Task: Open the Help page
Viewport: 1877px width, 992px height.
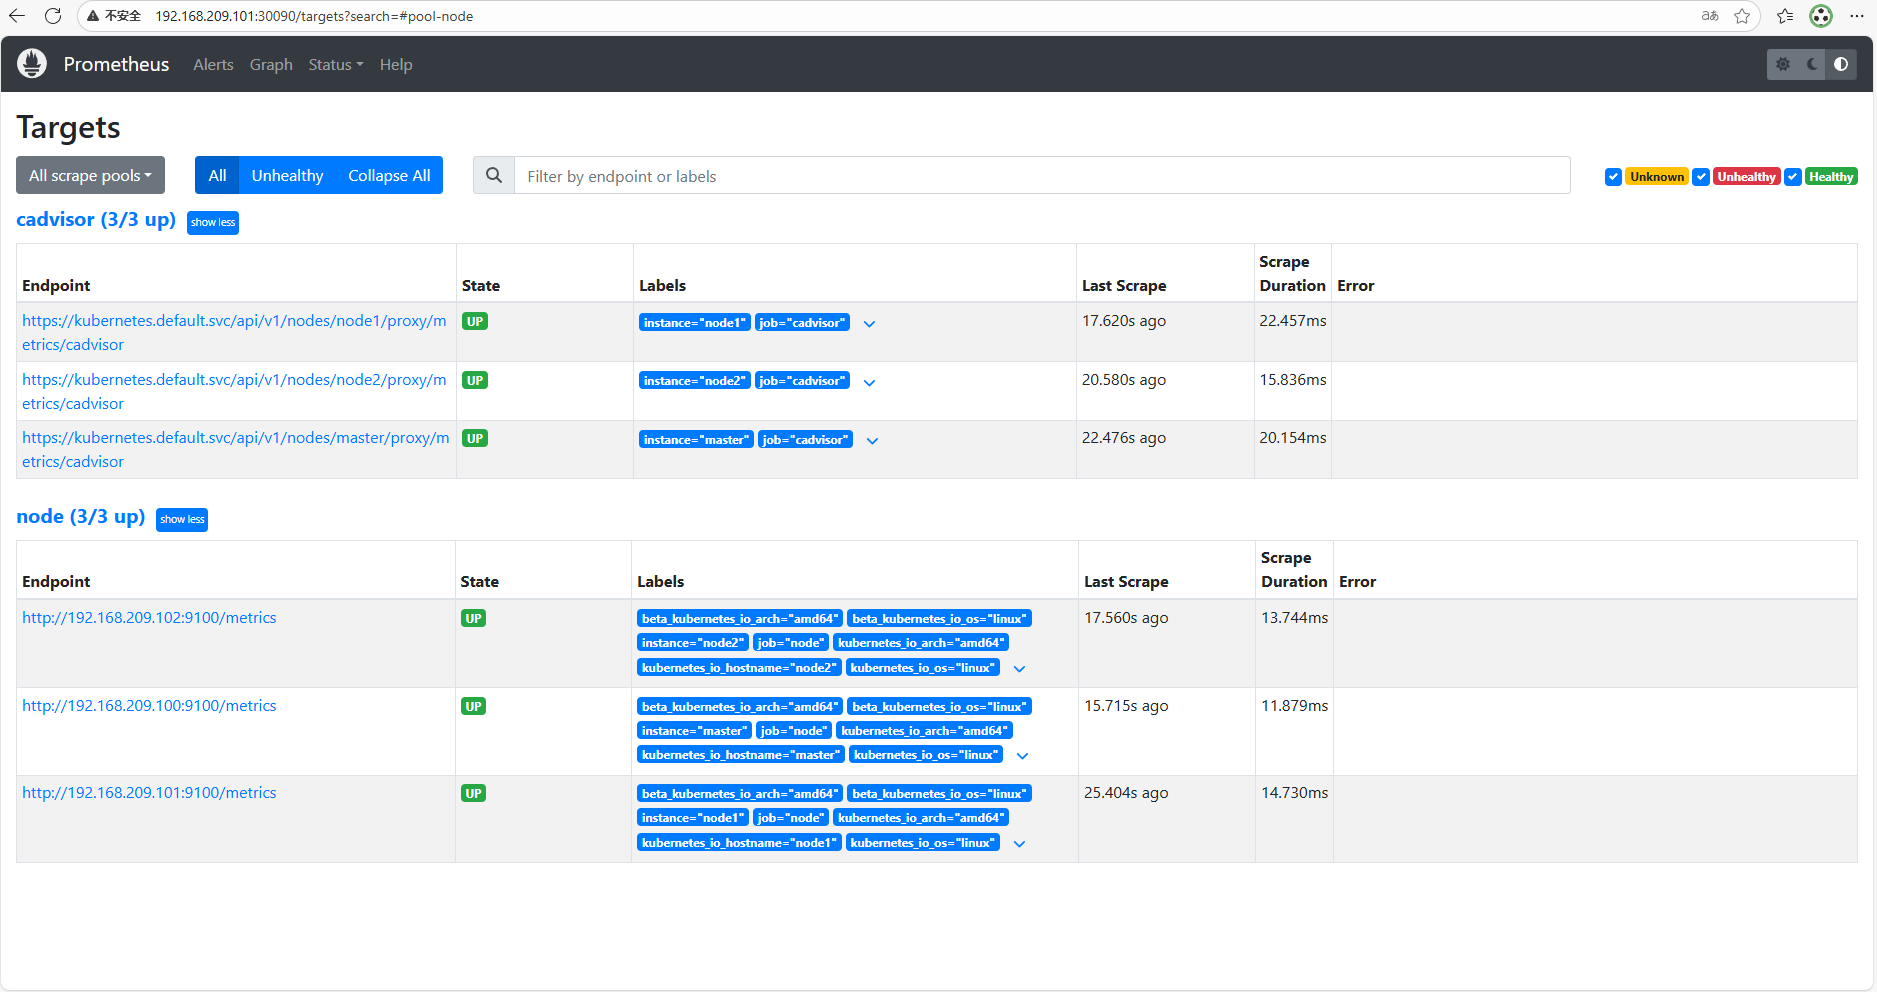Action: point(396,64)
